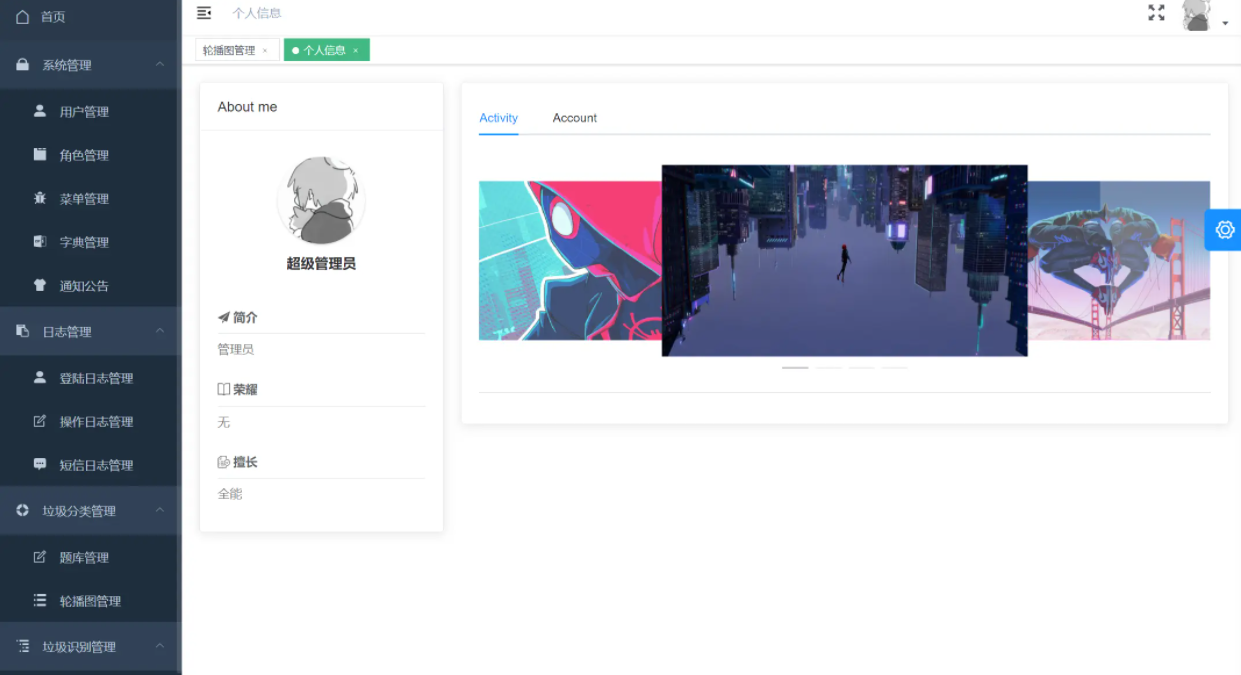Click the 超级管理员 name text
Image resolution: width=1241 pixels, height=675 pixels.
click(321, 264)
